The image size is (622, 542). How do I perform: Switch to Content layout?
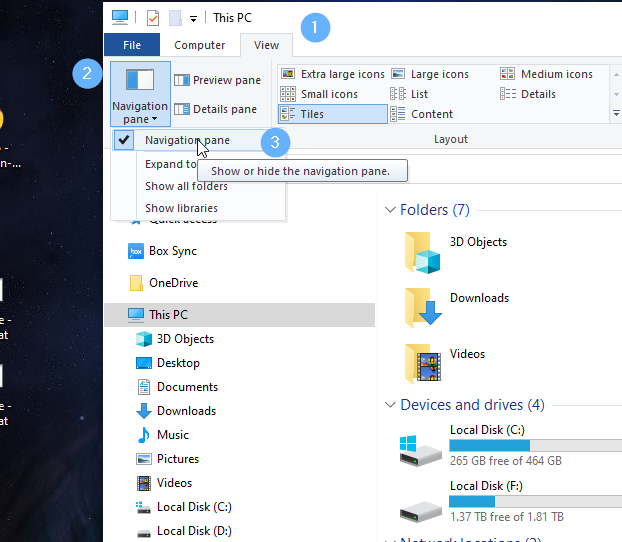coord(421,114)
